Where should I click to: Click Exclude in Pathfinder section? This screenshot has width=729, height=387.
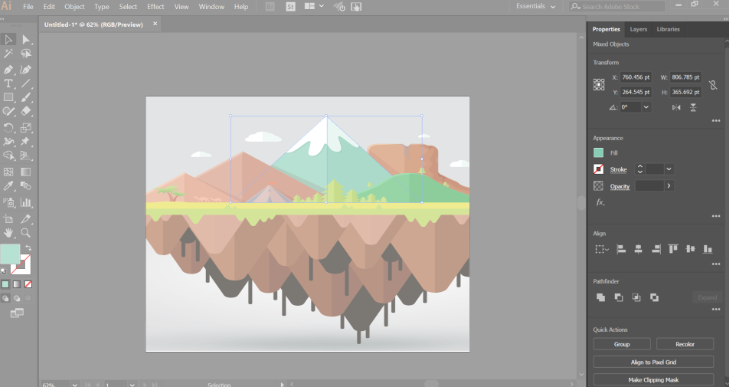(654, 297)
